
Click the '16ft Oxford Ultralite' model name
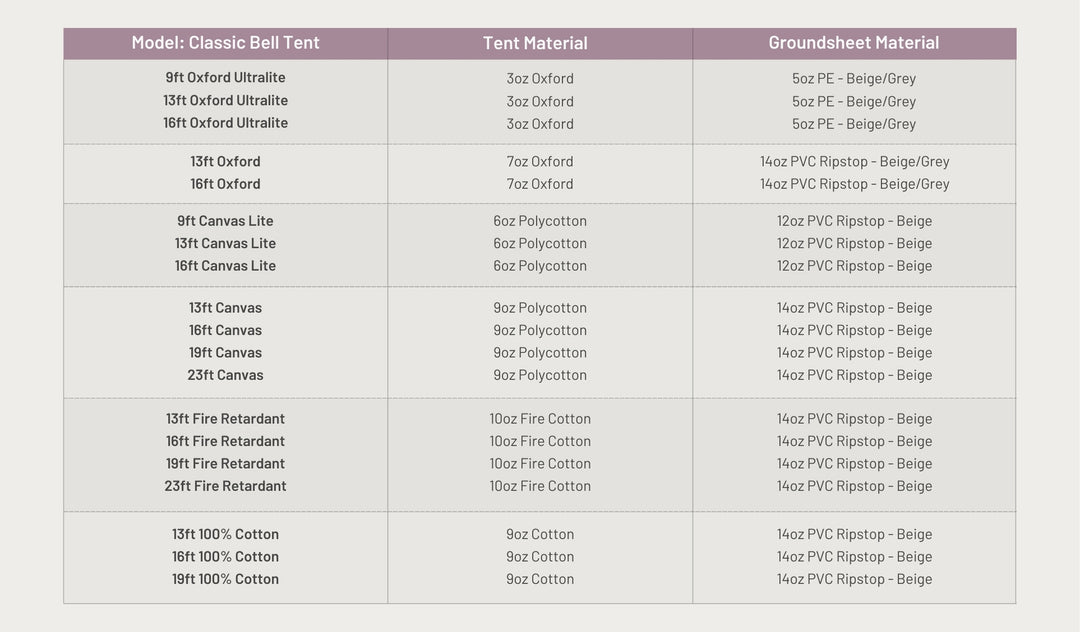225,123
